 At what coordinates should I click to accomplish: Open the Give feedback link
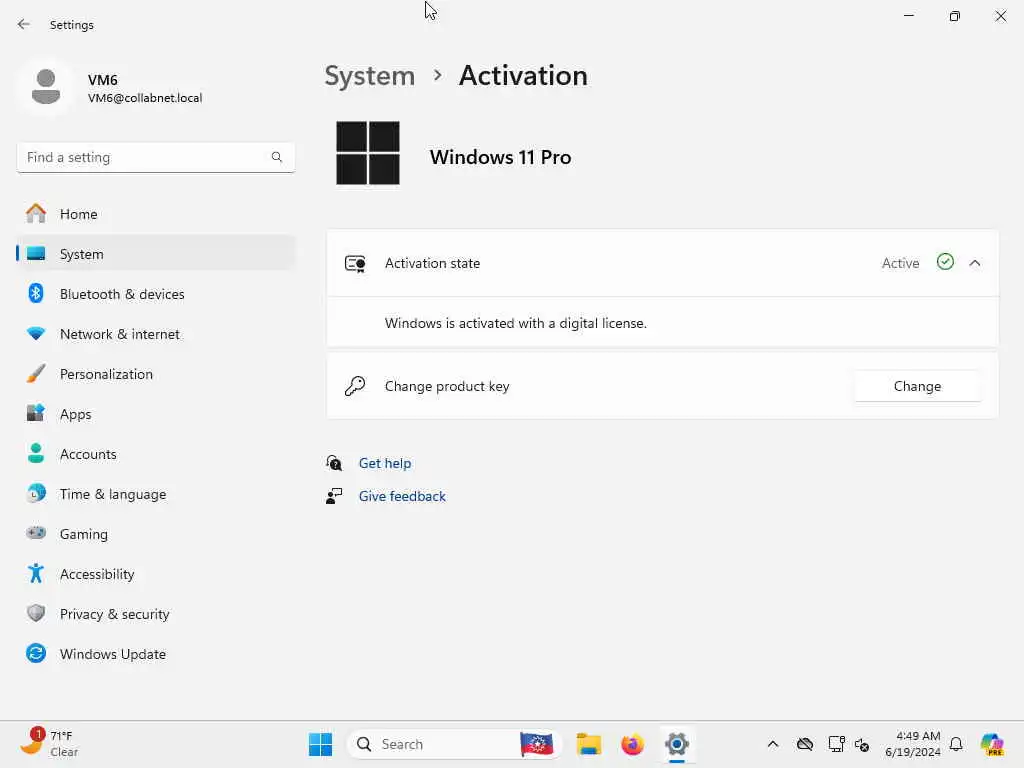[x=402, y=496]
